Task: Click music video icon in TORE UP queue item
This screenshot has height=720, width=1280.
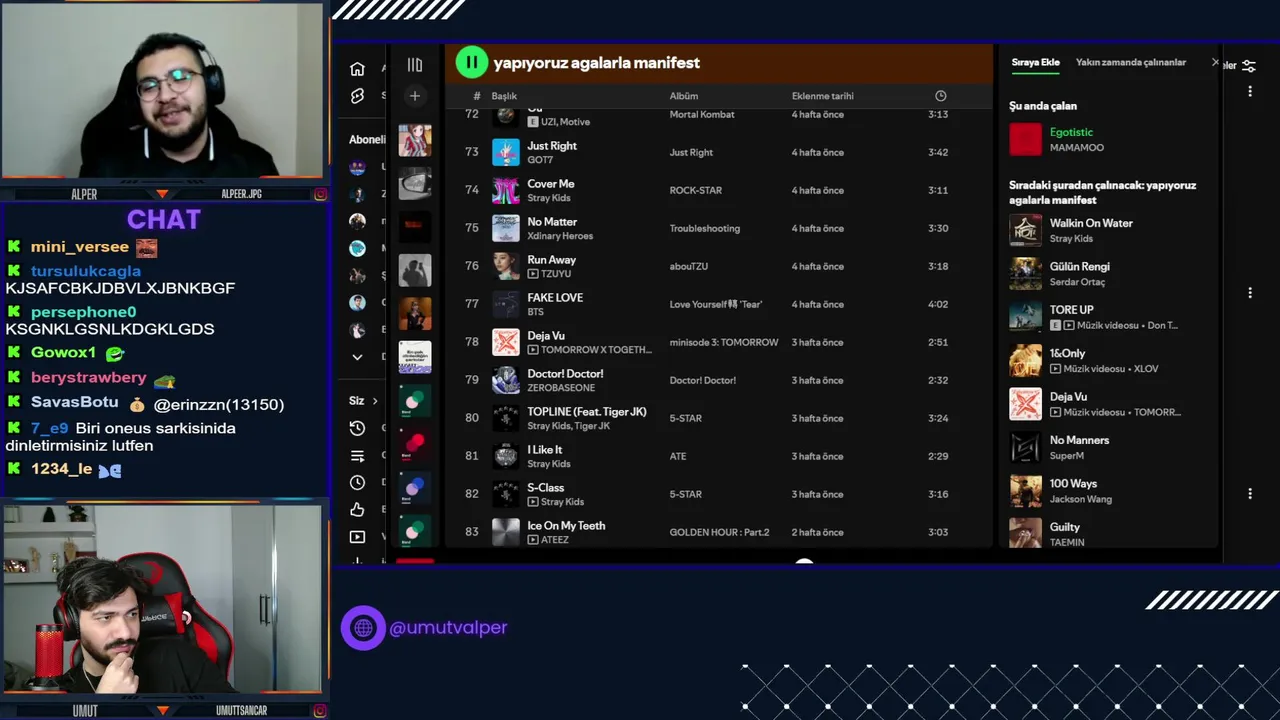Action: (x=1069, y=325)
